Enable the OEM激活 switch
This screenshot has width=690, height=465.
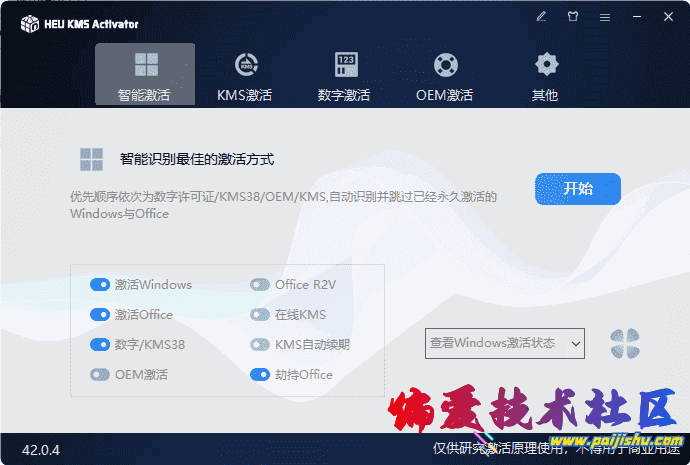point(100,375)
